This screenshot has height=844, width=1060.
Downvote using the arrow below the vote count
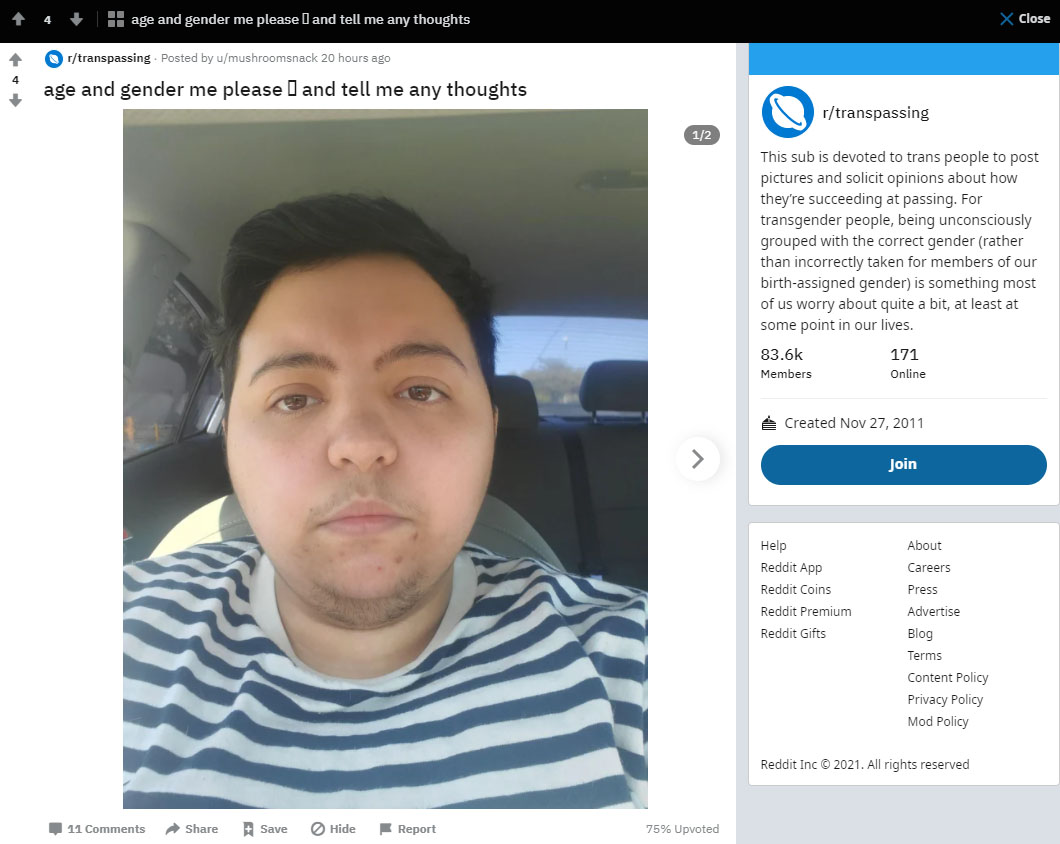[16, 100]
